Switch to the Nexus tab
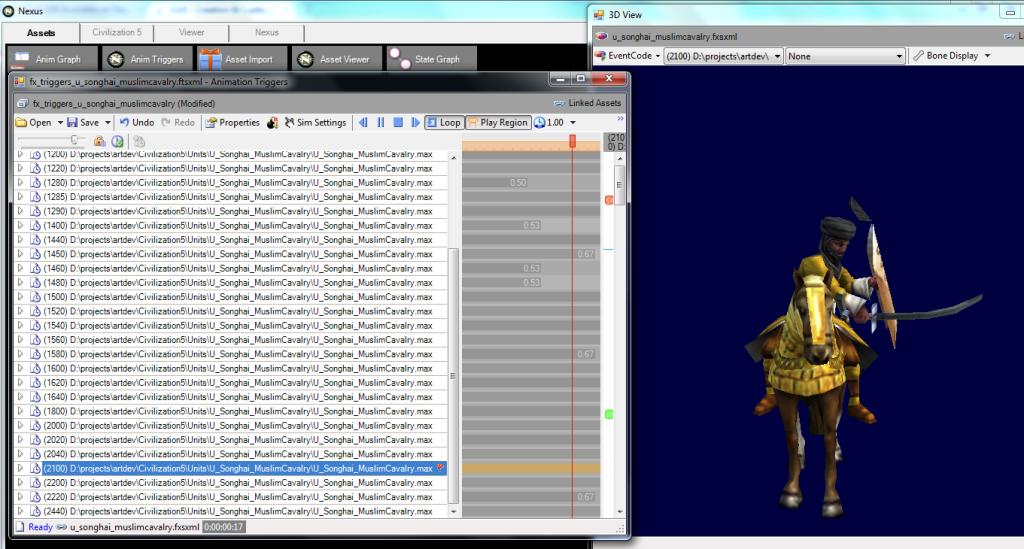1024x549 pixels. [266, 32]
